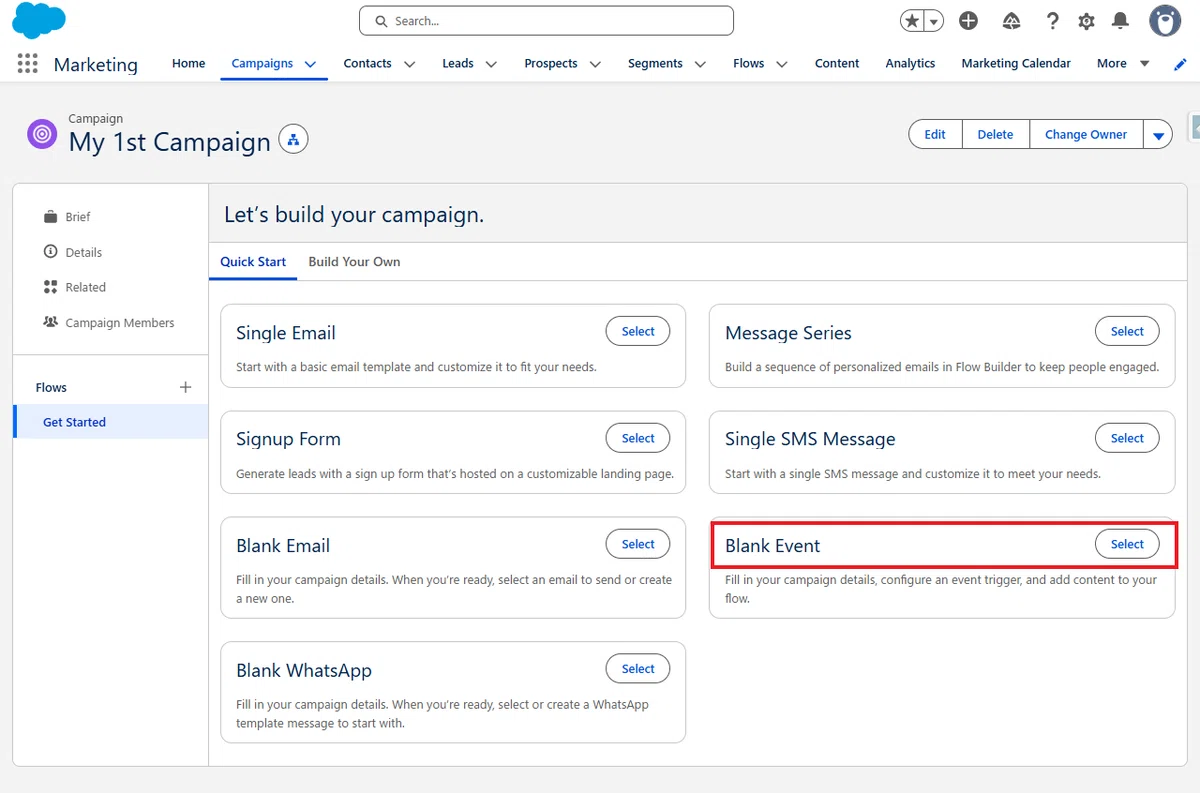Expand the Prospects tab dropdown chevron

(595, 64)
